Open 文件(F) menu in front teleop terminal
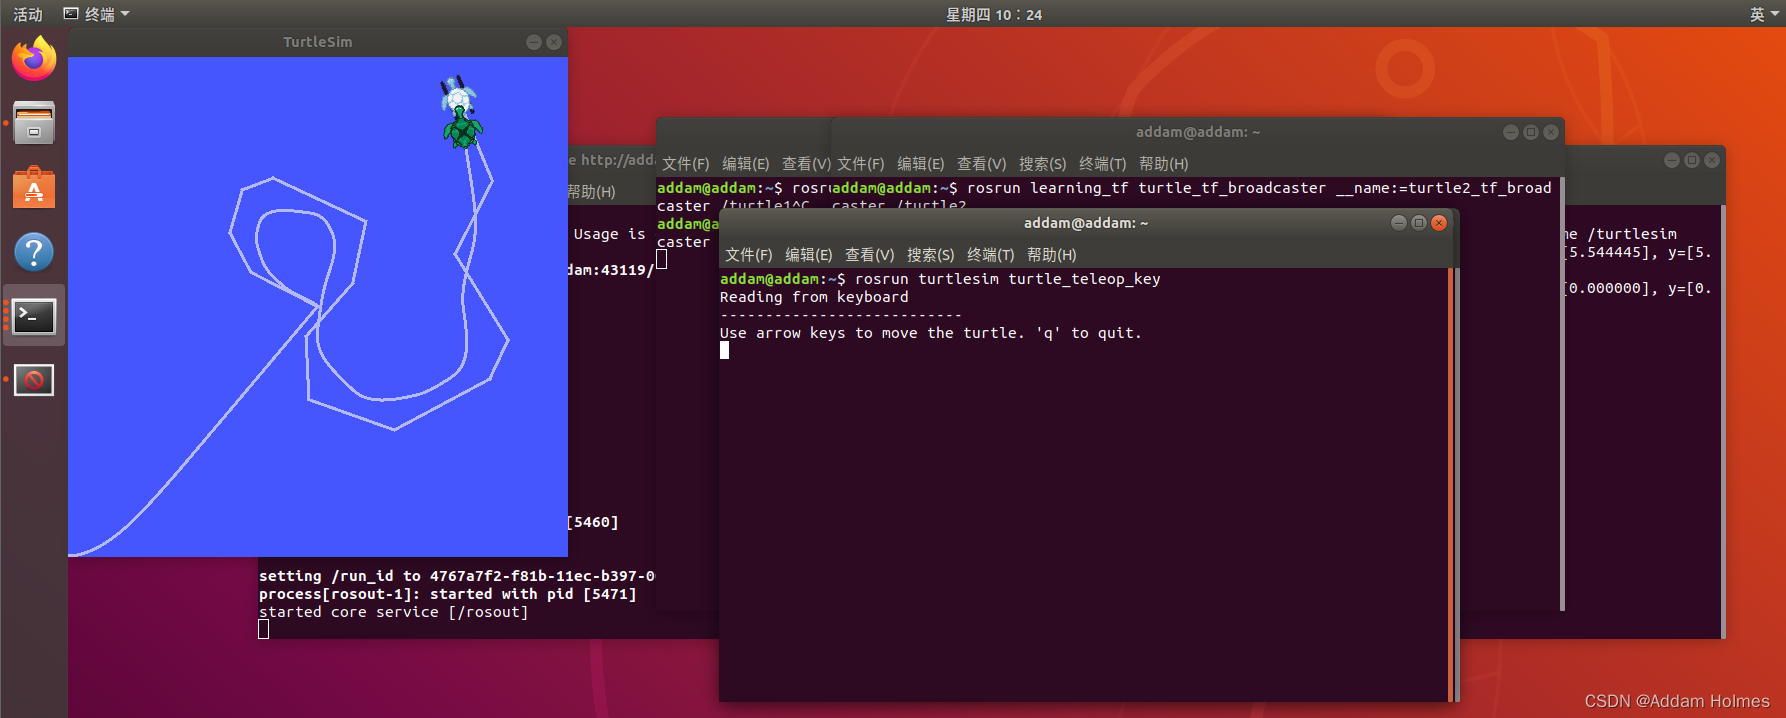 pos(749,255)
